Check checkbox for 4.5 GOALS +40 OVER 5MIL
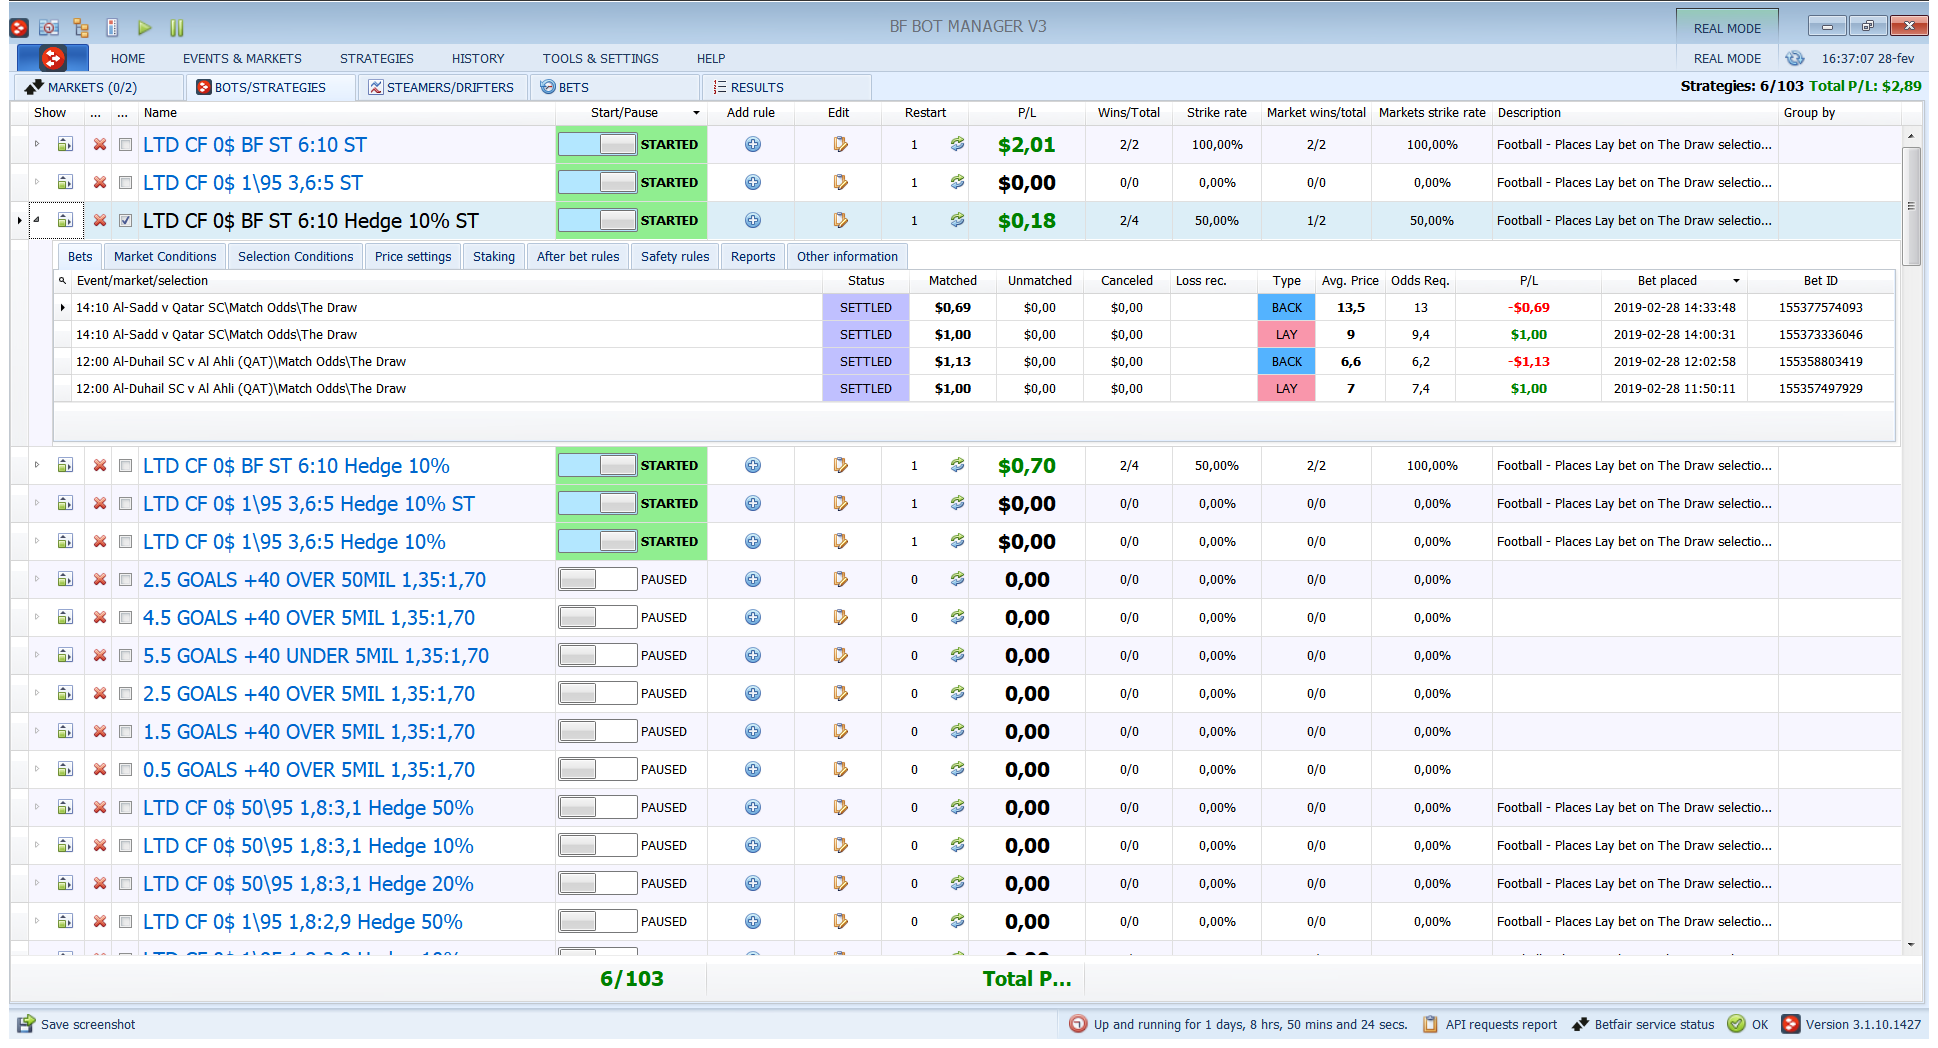The image size is (1938, 1048). click(x=125, y=618)
